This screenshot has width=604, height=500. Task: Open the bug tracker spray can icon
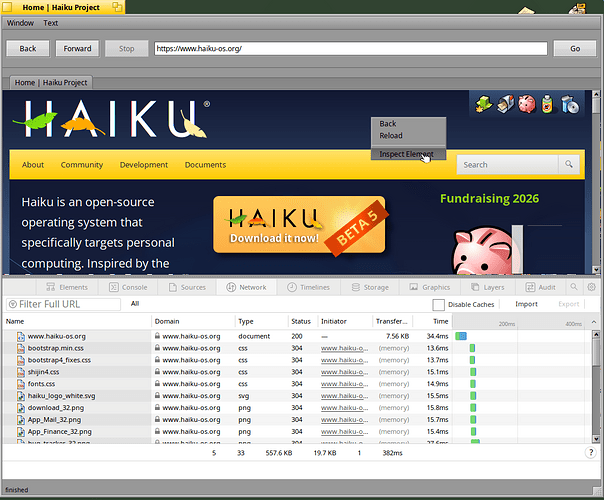(x=547, y=104)
